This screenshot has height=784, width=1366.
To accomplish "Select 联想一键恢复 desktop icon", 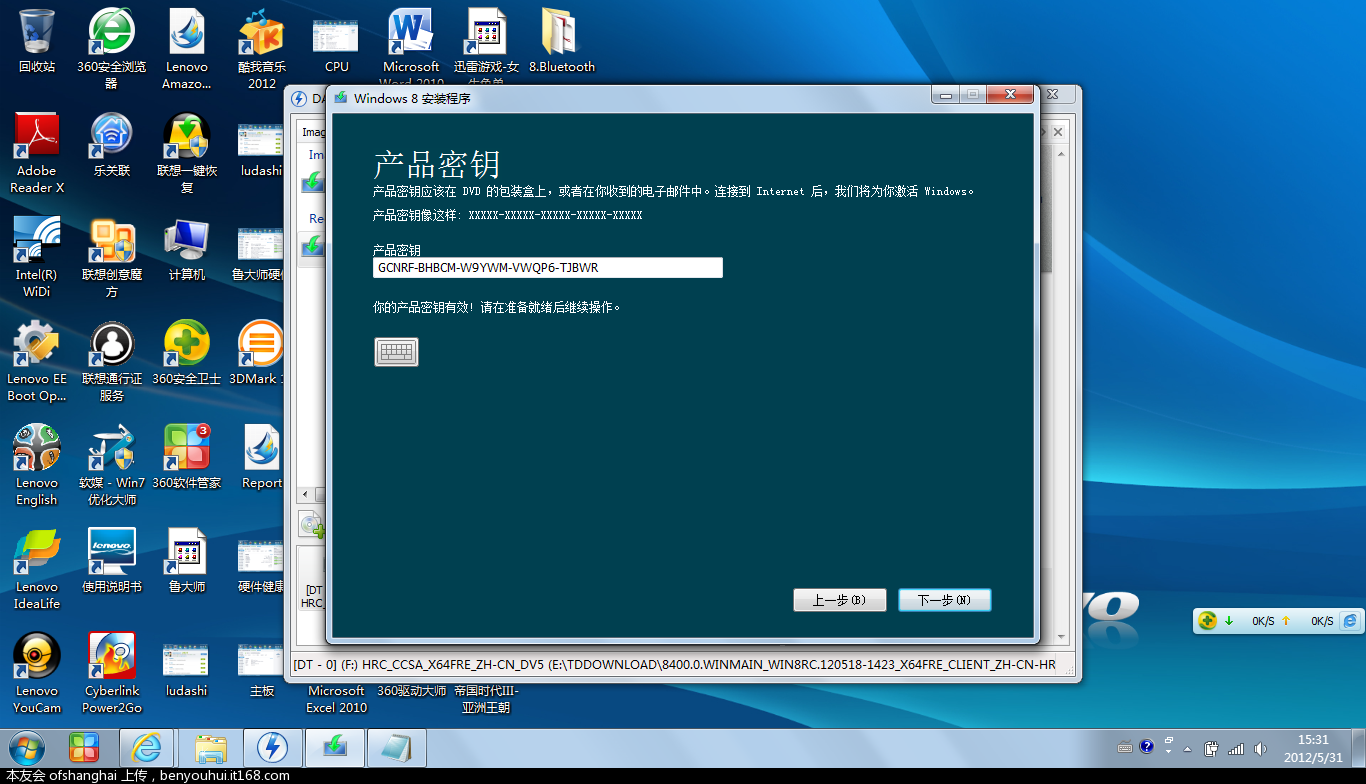I will coord(187,153).
